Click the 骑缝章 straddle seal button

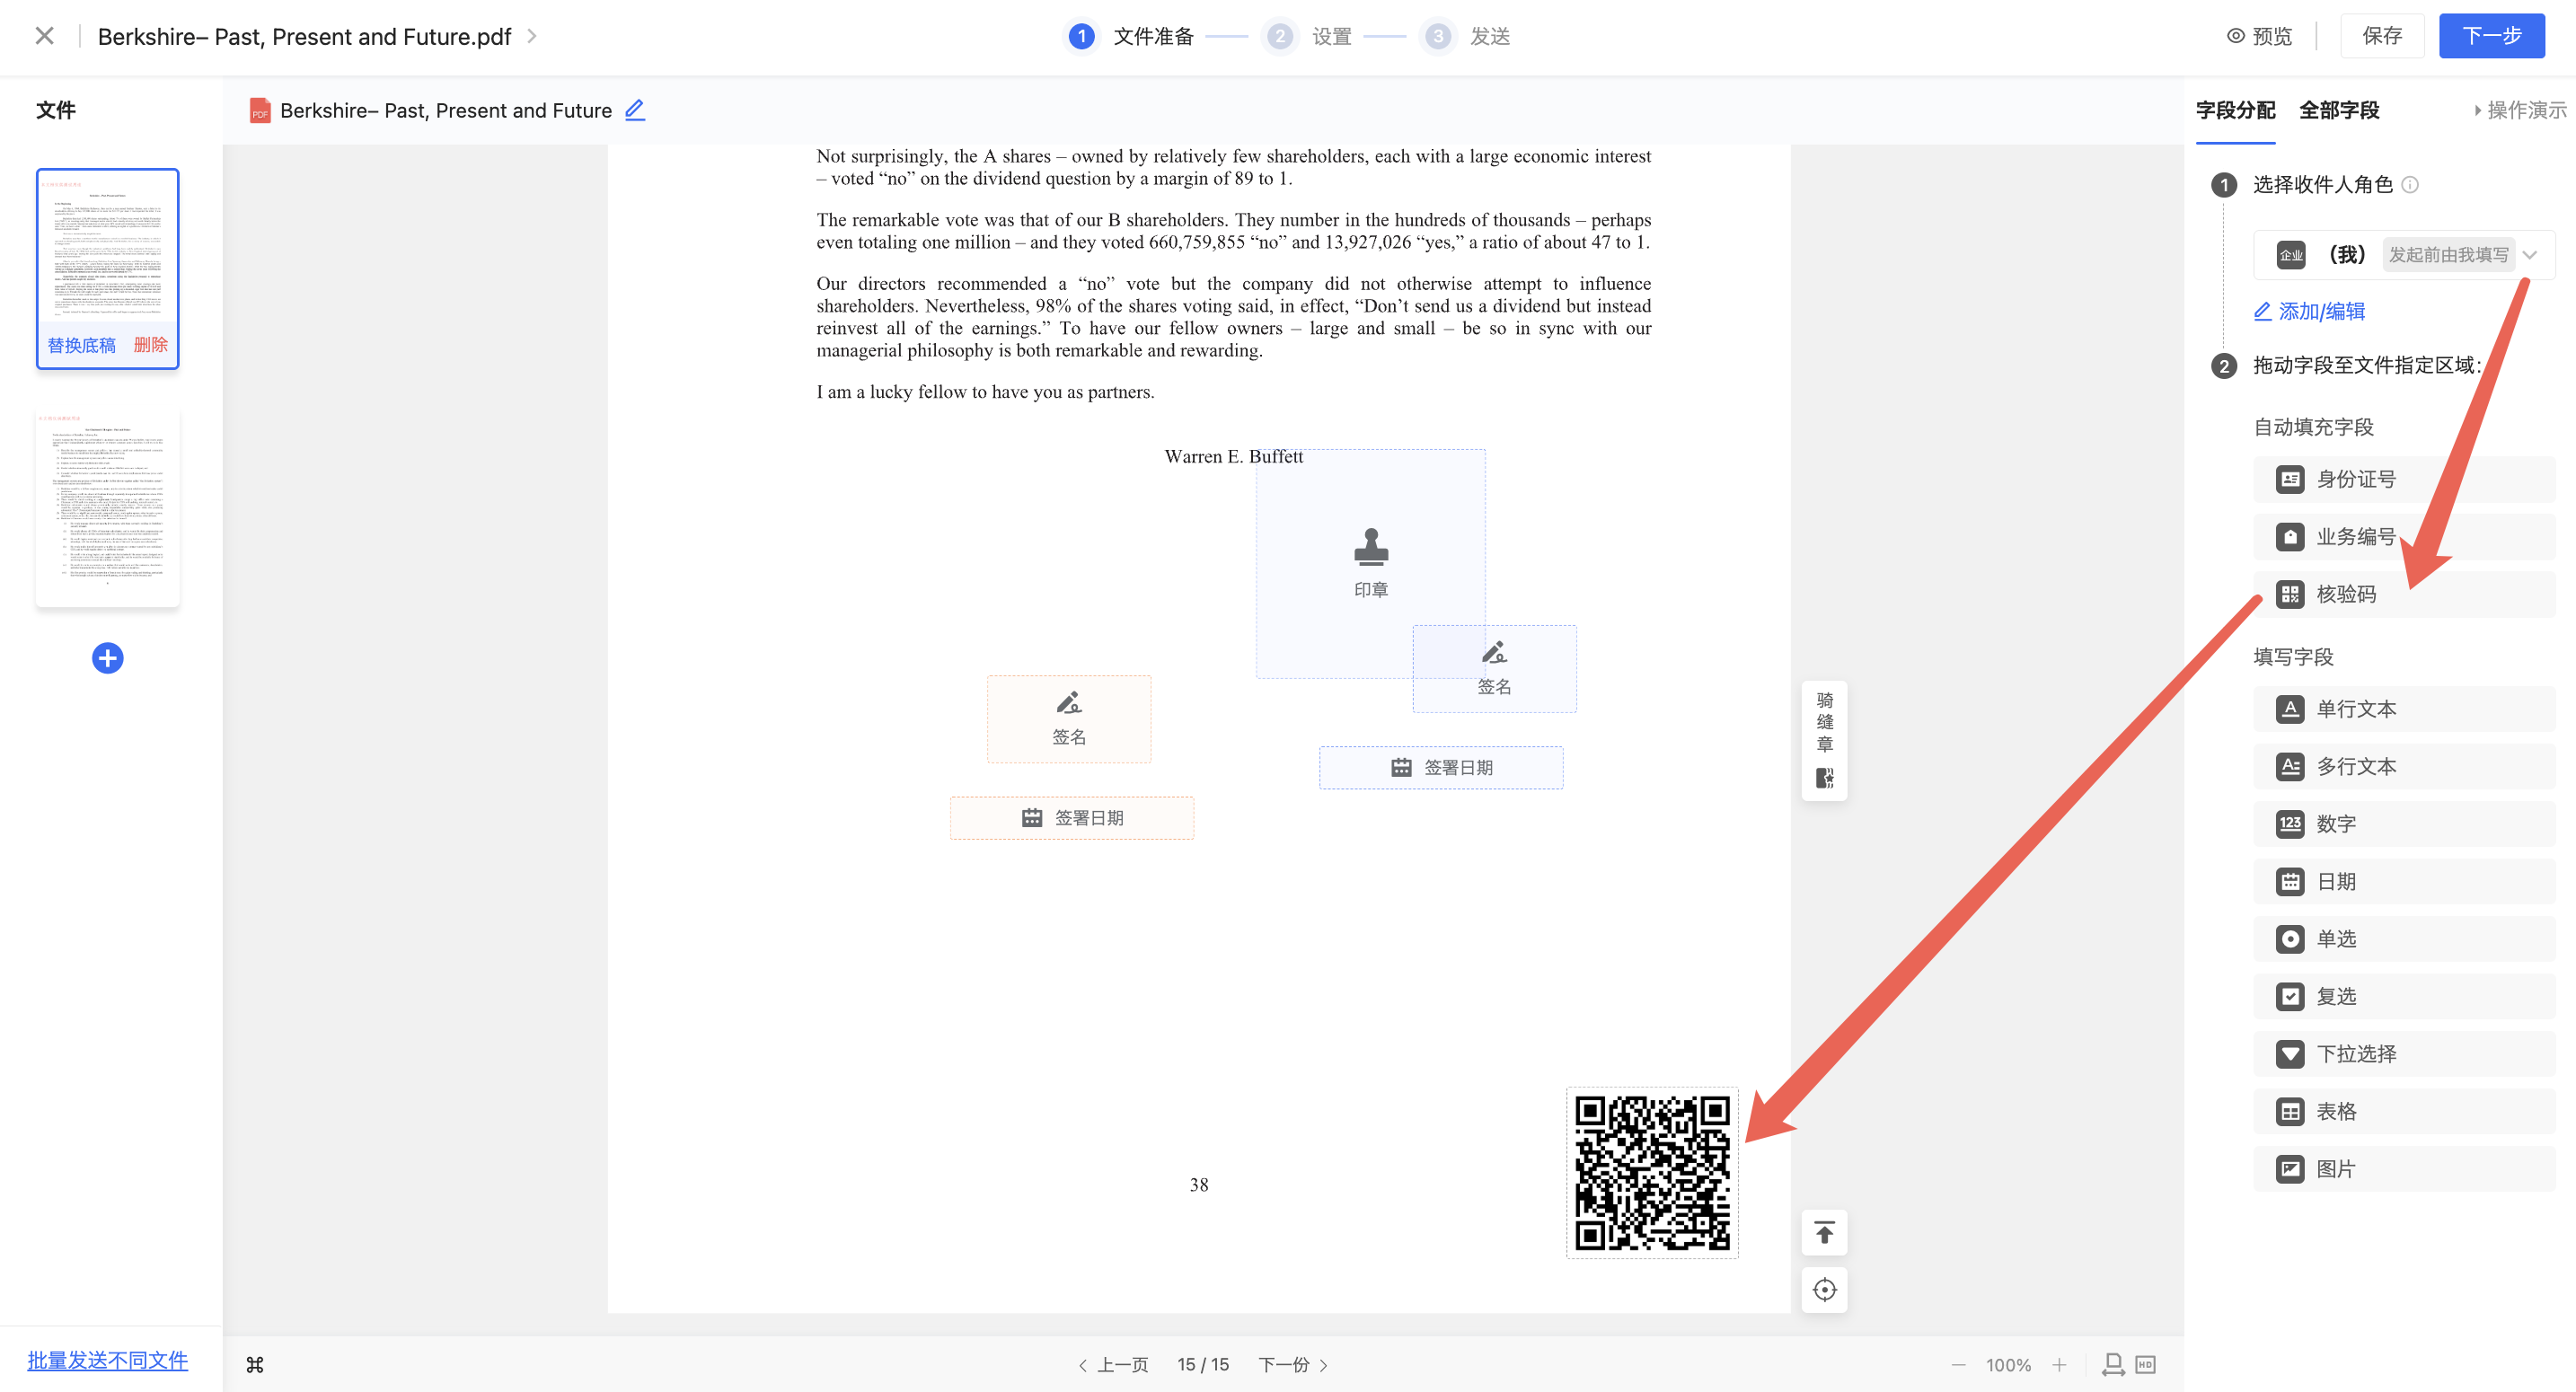[1824, 740]
